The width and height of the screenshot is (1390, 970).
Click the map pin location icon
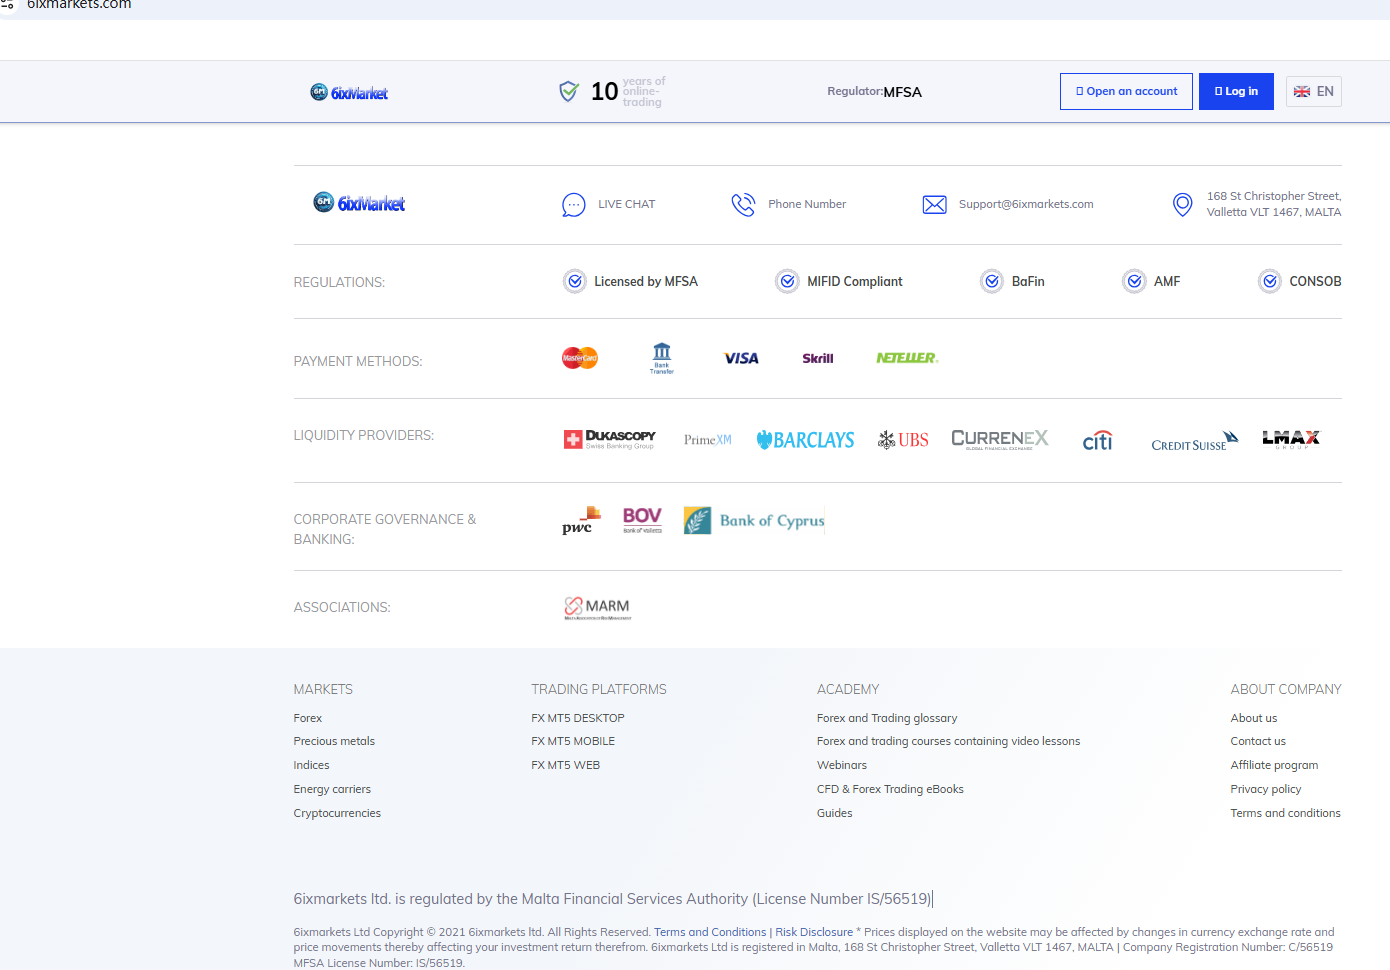click(x=1182, y=205)
